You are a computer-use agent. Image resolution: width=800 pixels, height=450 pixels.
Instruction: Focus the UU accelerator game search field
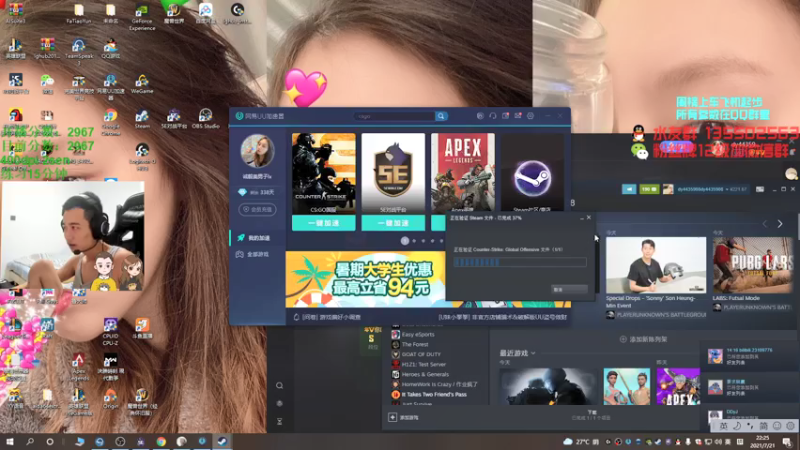395,116
